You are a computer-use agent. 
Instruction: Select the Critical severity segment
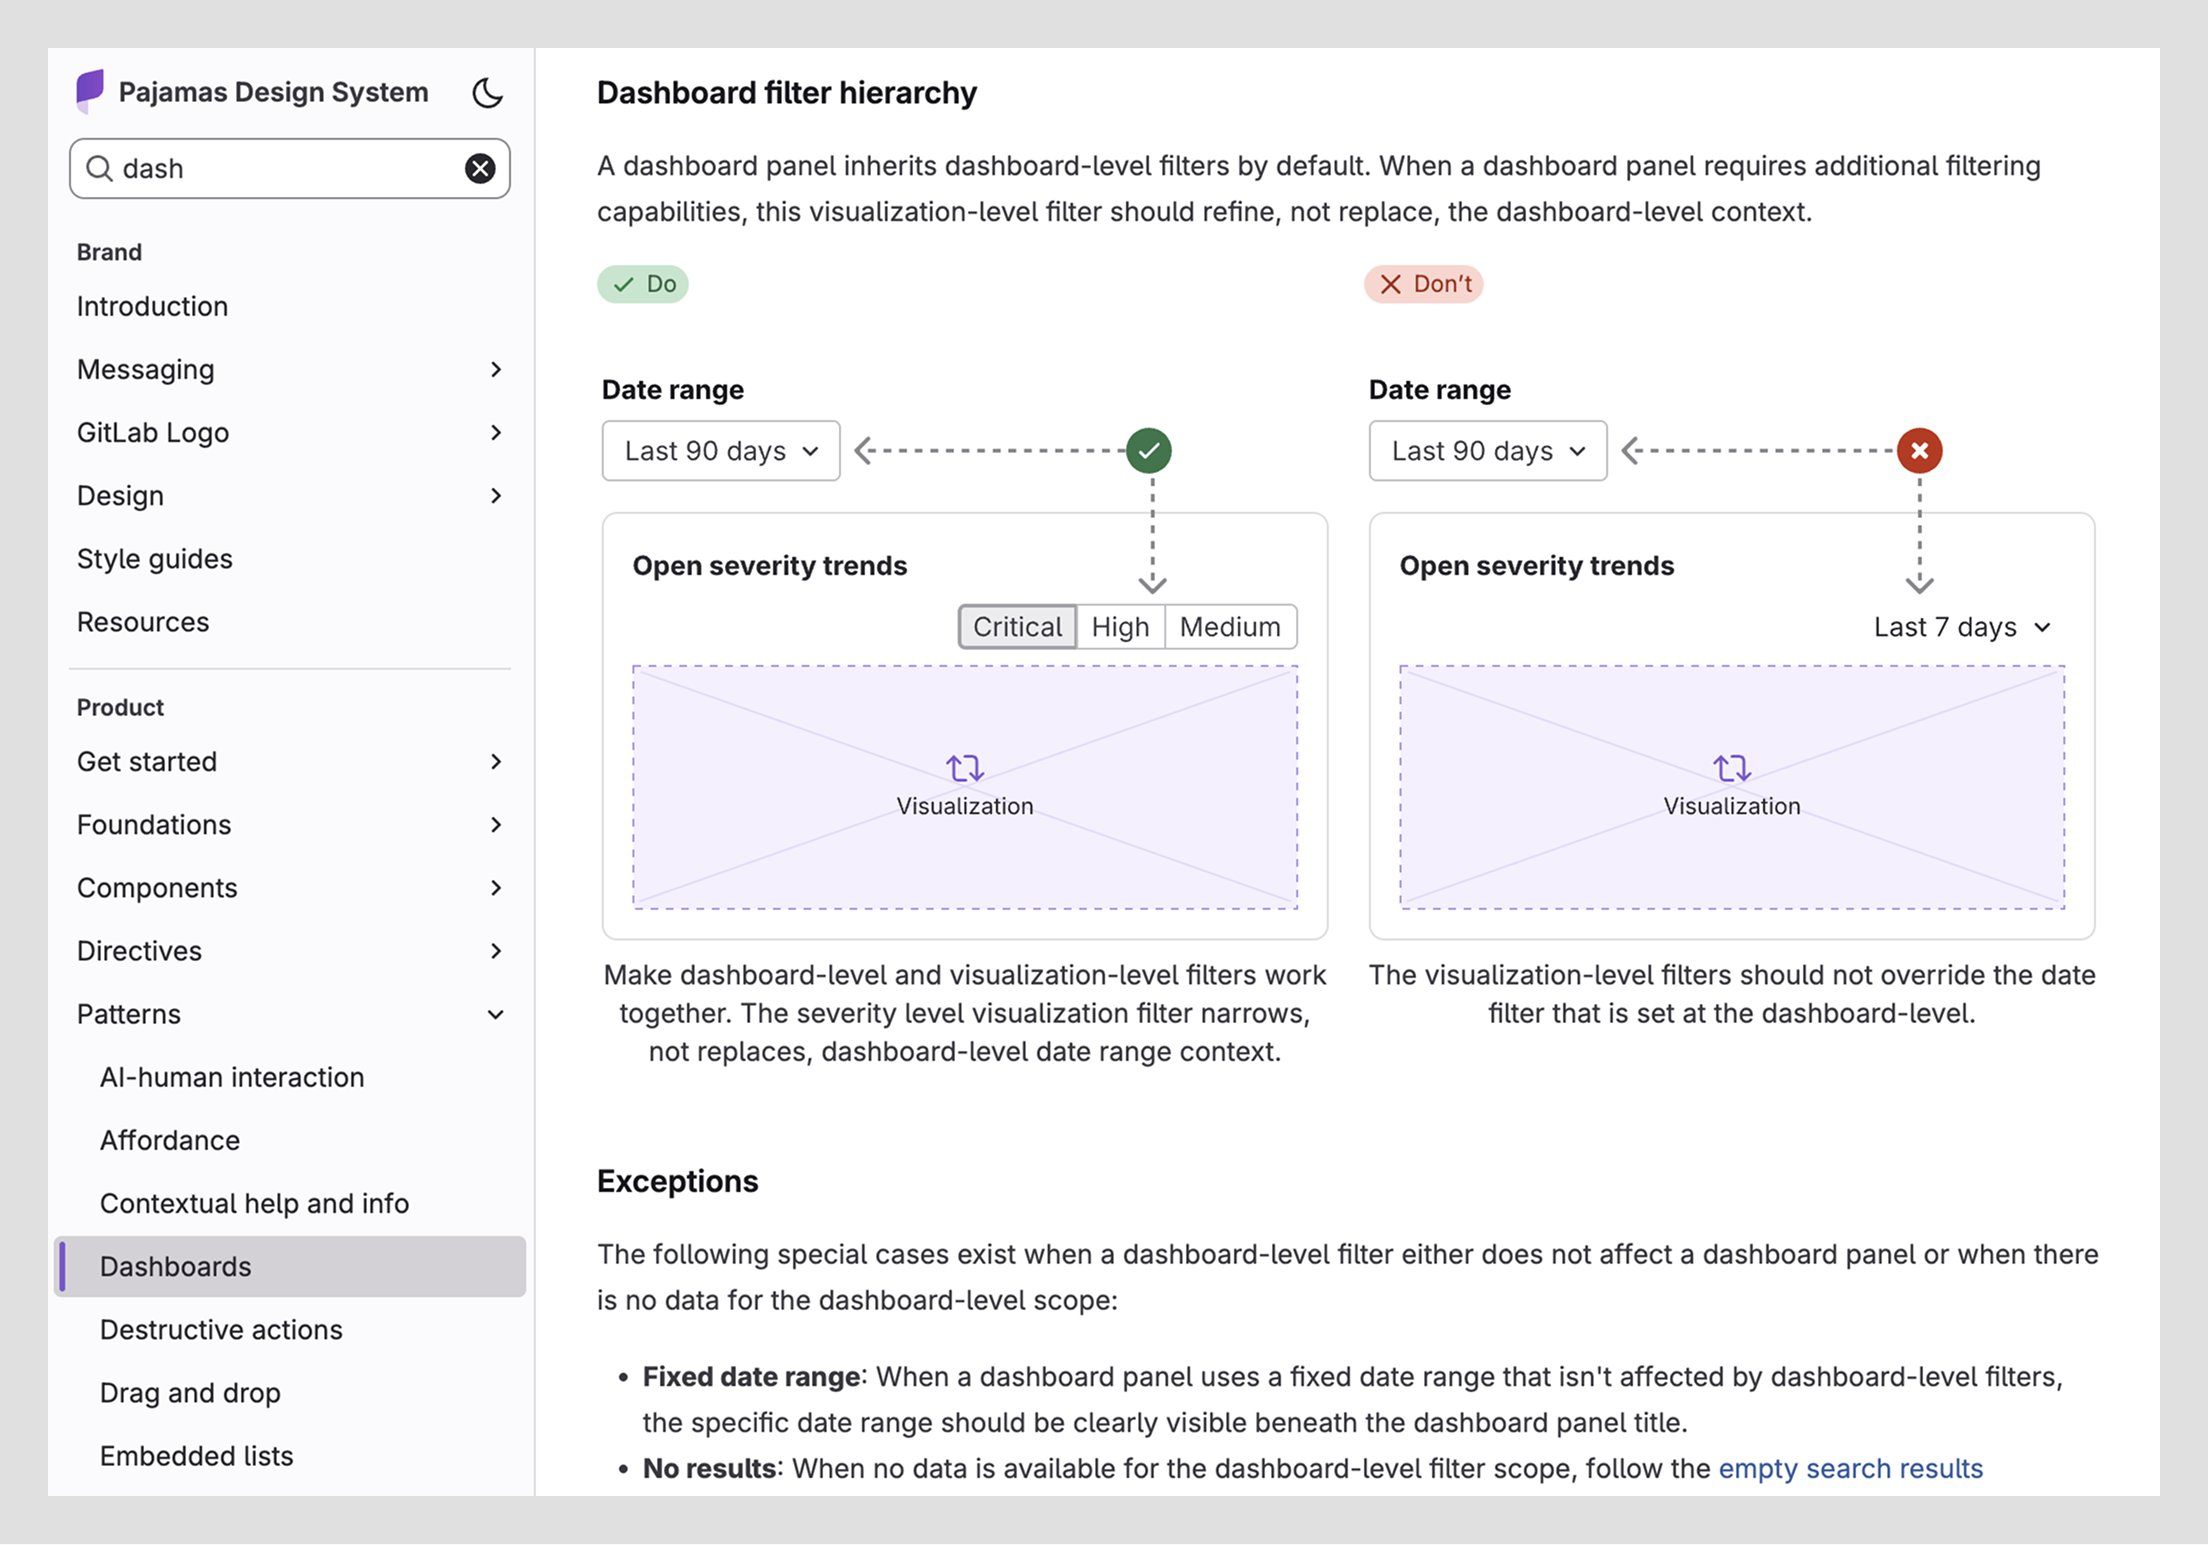1017,627
